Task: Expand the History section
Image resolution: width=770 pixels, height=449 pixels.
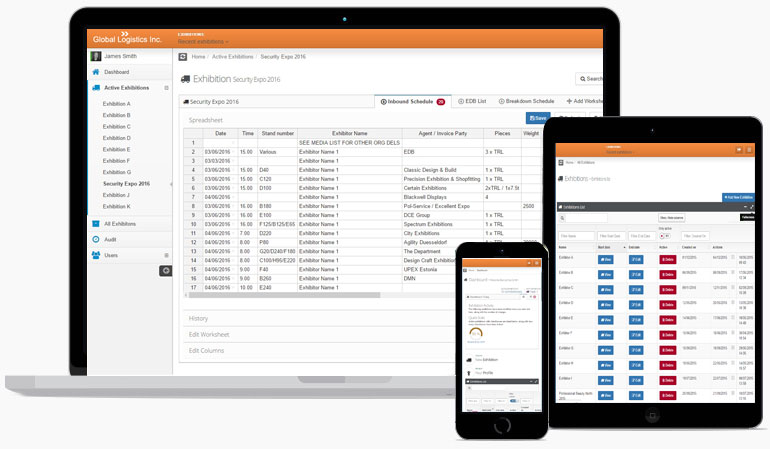Action: tap(198, 318)
